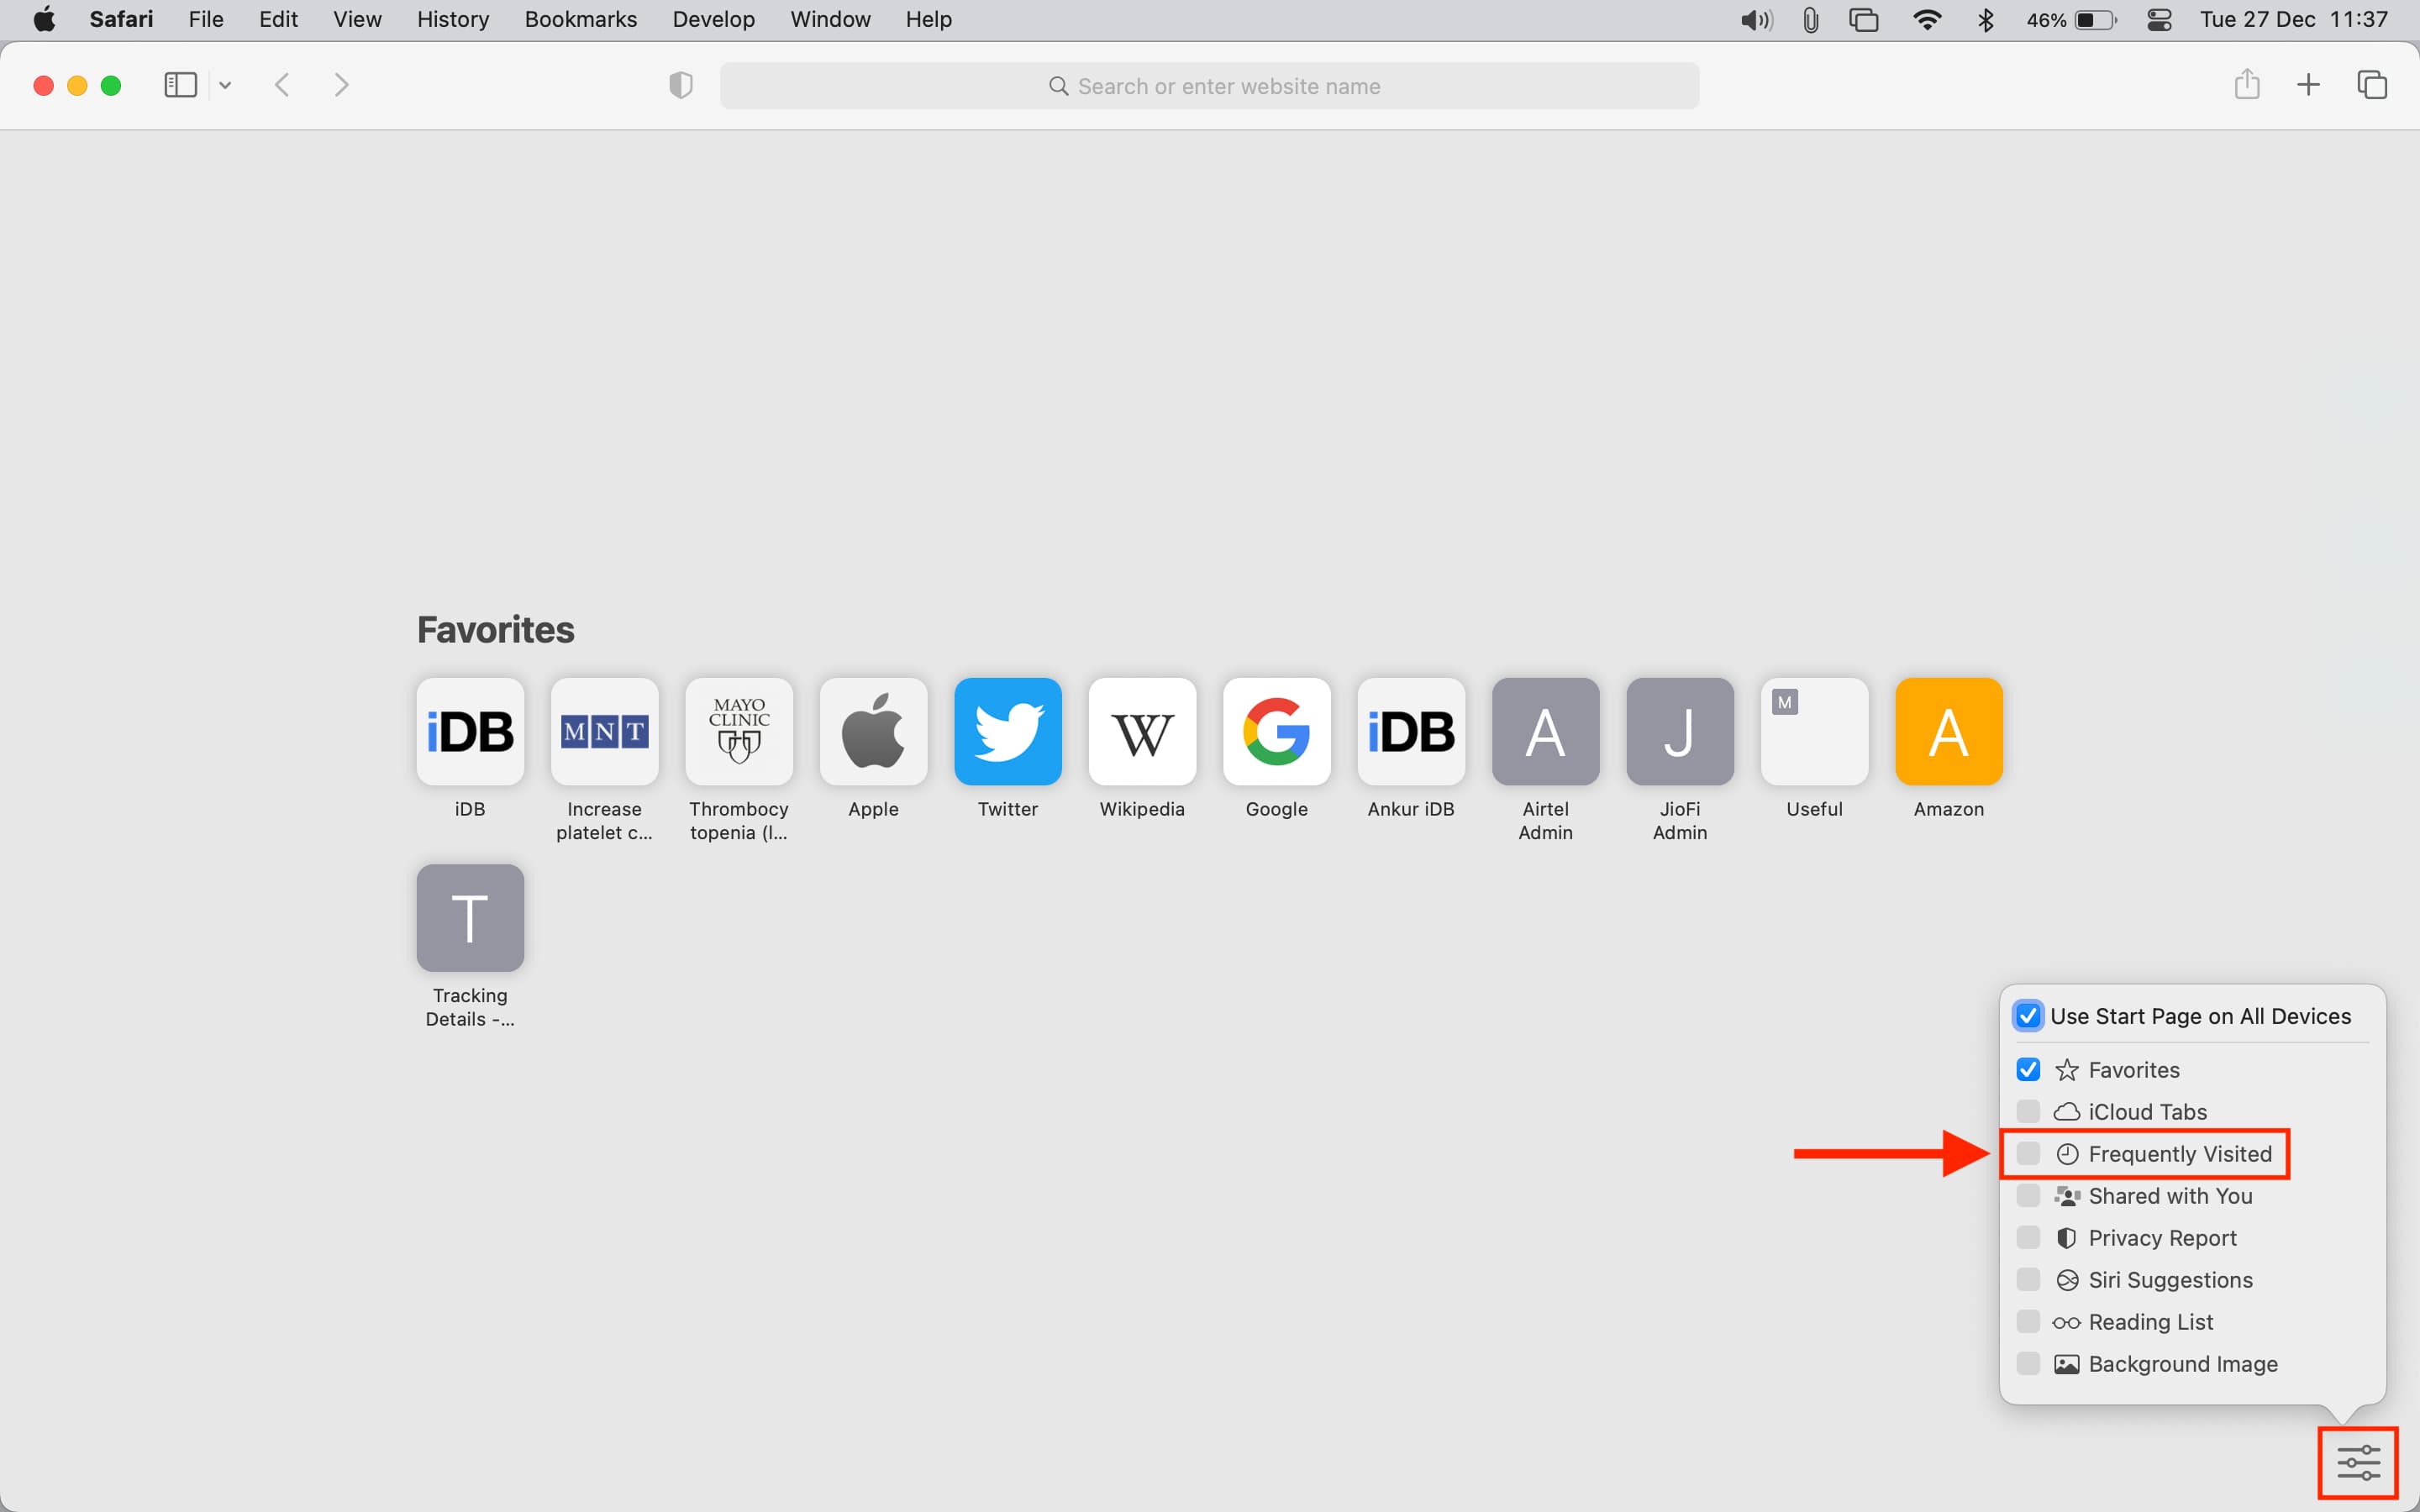Open the Google favorite site

[x=1276, y=730]
